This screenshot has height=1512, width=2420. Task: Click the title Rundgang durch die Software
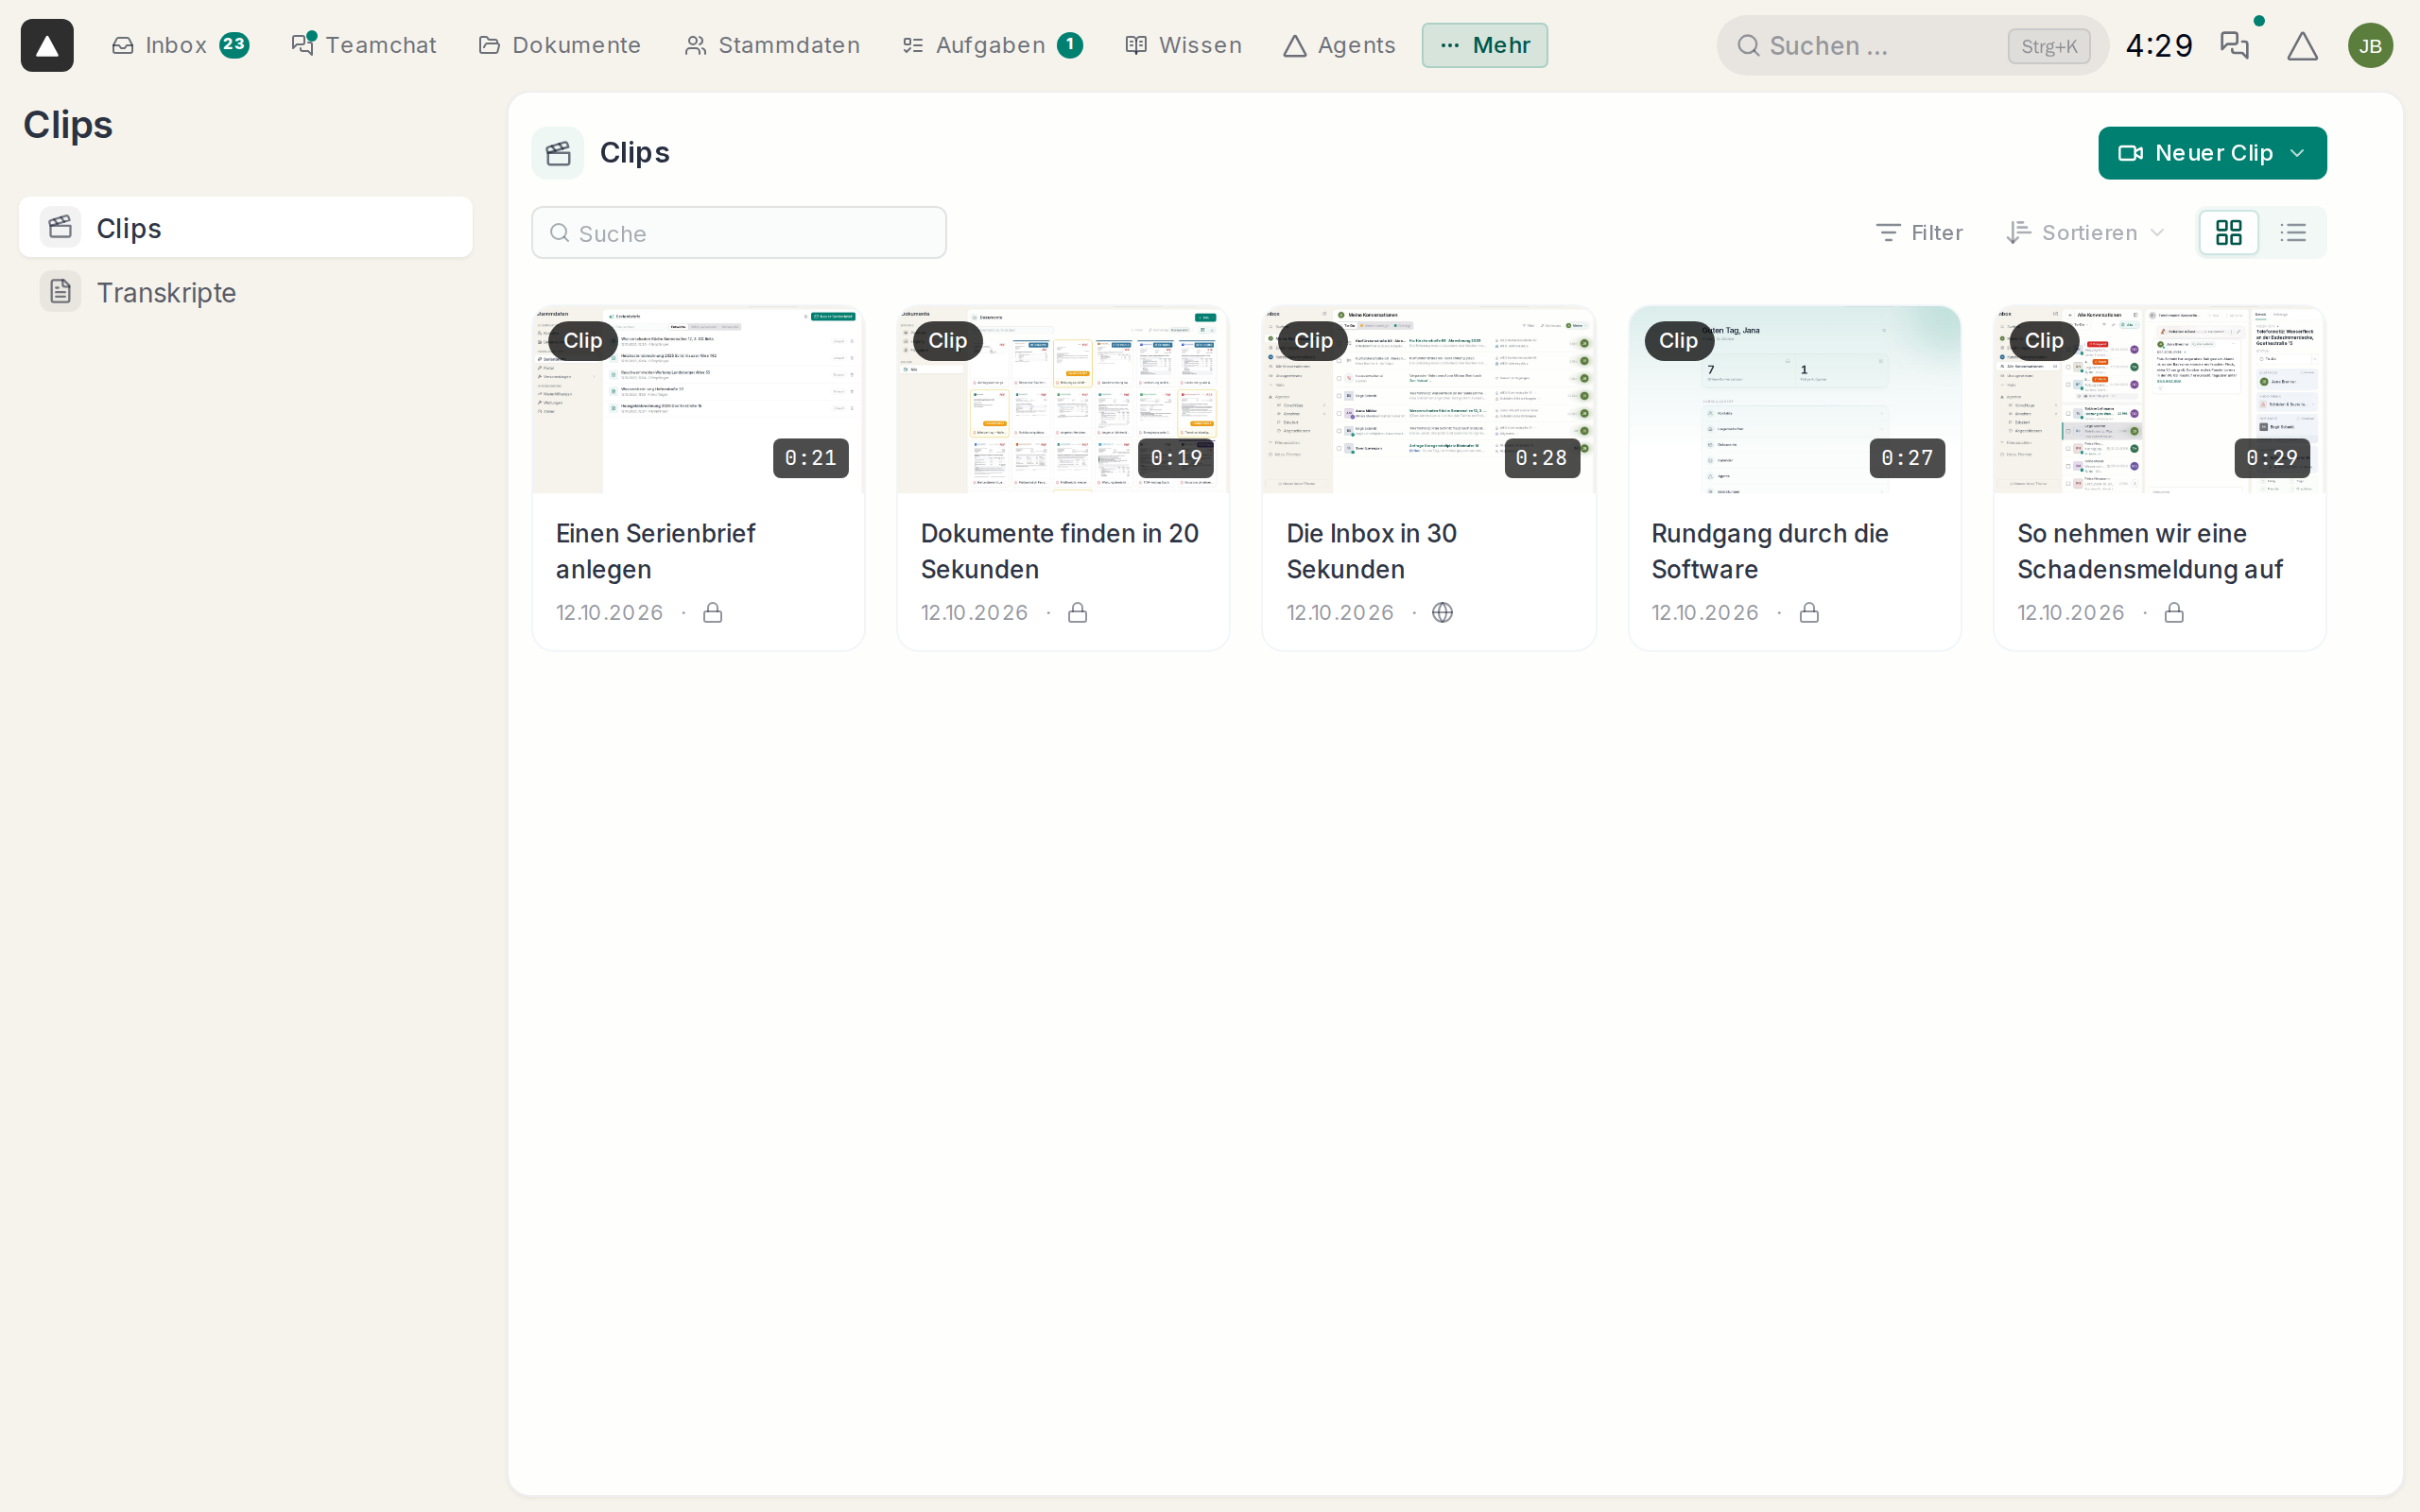1769,551
